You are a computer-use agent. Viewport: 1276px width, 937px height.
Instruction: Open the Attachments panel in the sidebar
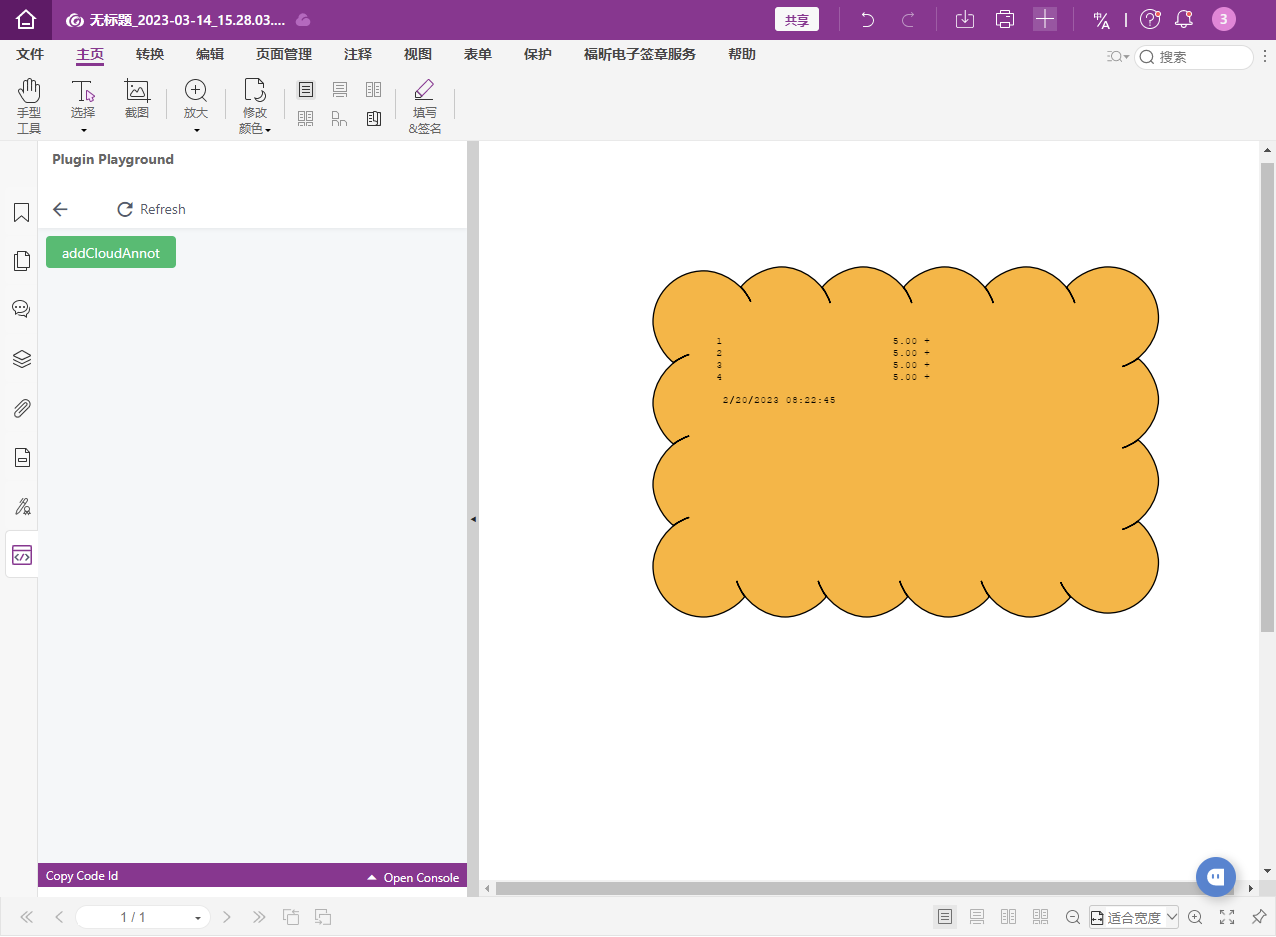(x=21, y=408)
